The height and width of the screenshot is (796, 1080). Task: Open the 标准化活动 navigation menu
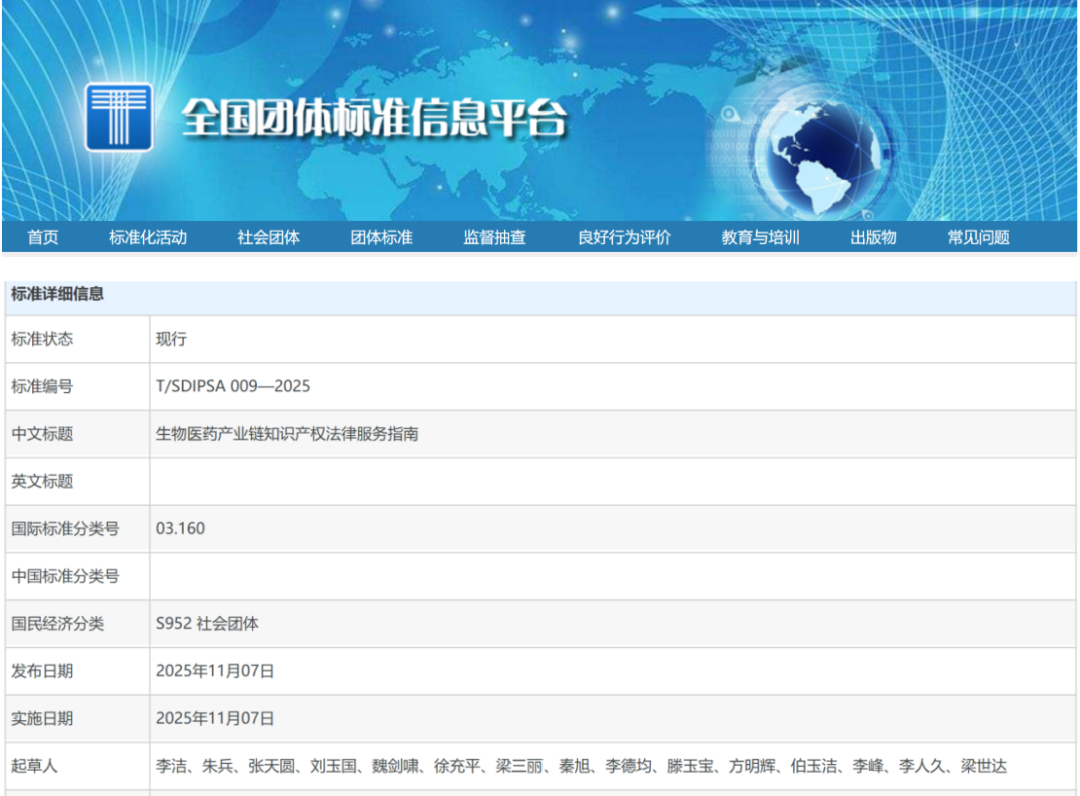coord(147,237)
